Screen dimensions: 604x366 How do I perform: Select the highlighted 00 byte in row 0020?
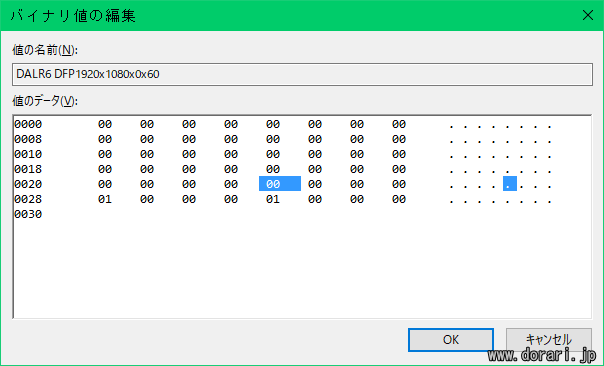[280, 184]
